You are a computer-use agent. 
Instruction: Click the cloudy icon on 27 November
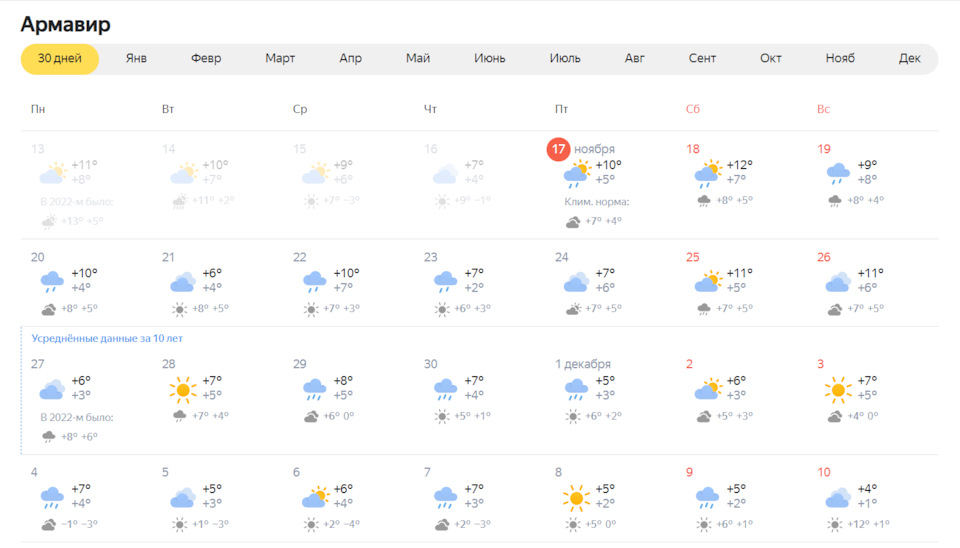(x=52, y=389)
